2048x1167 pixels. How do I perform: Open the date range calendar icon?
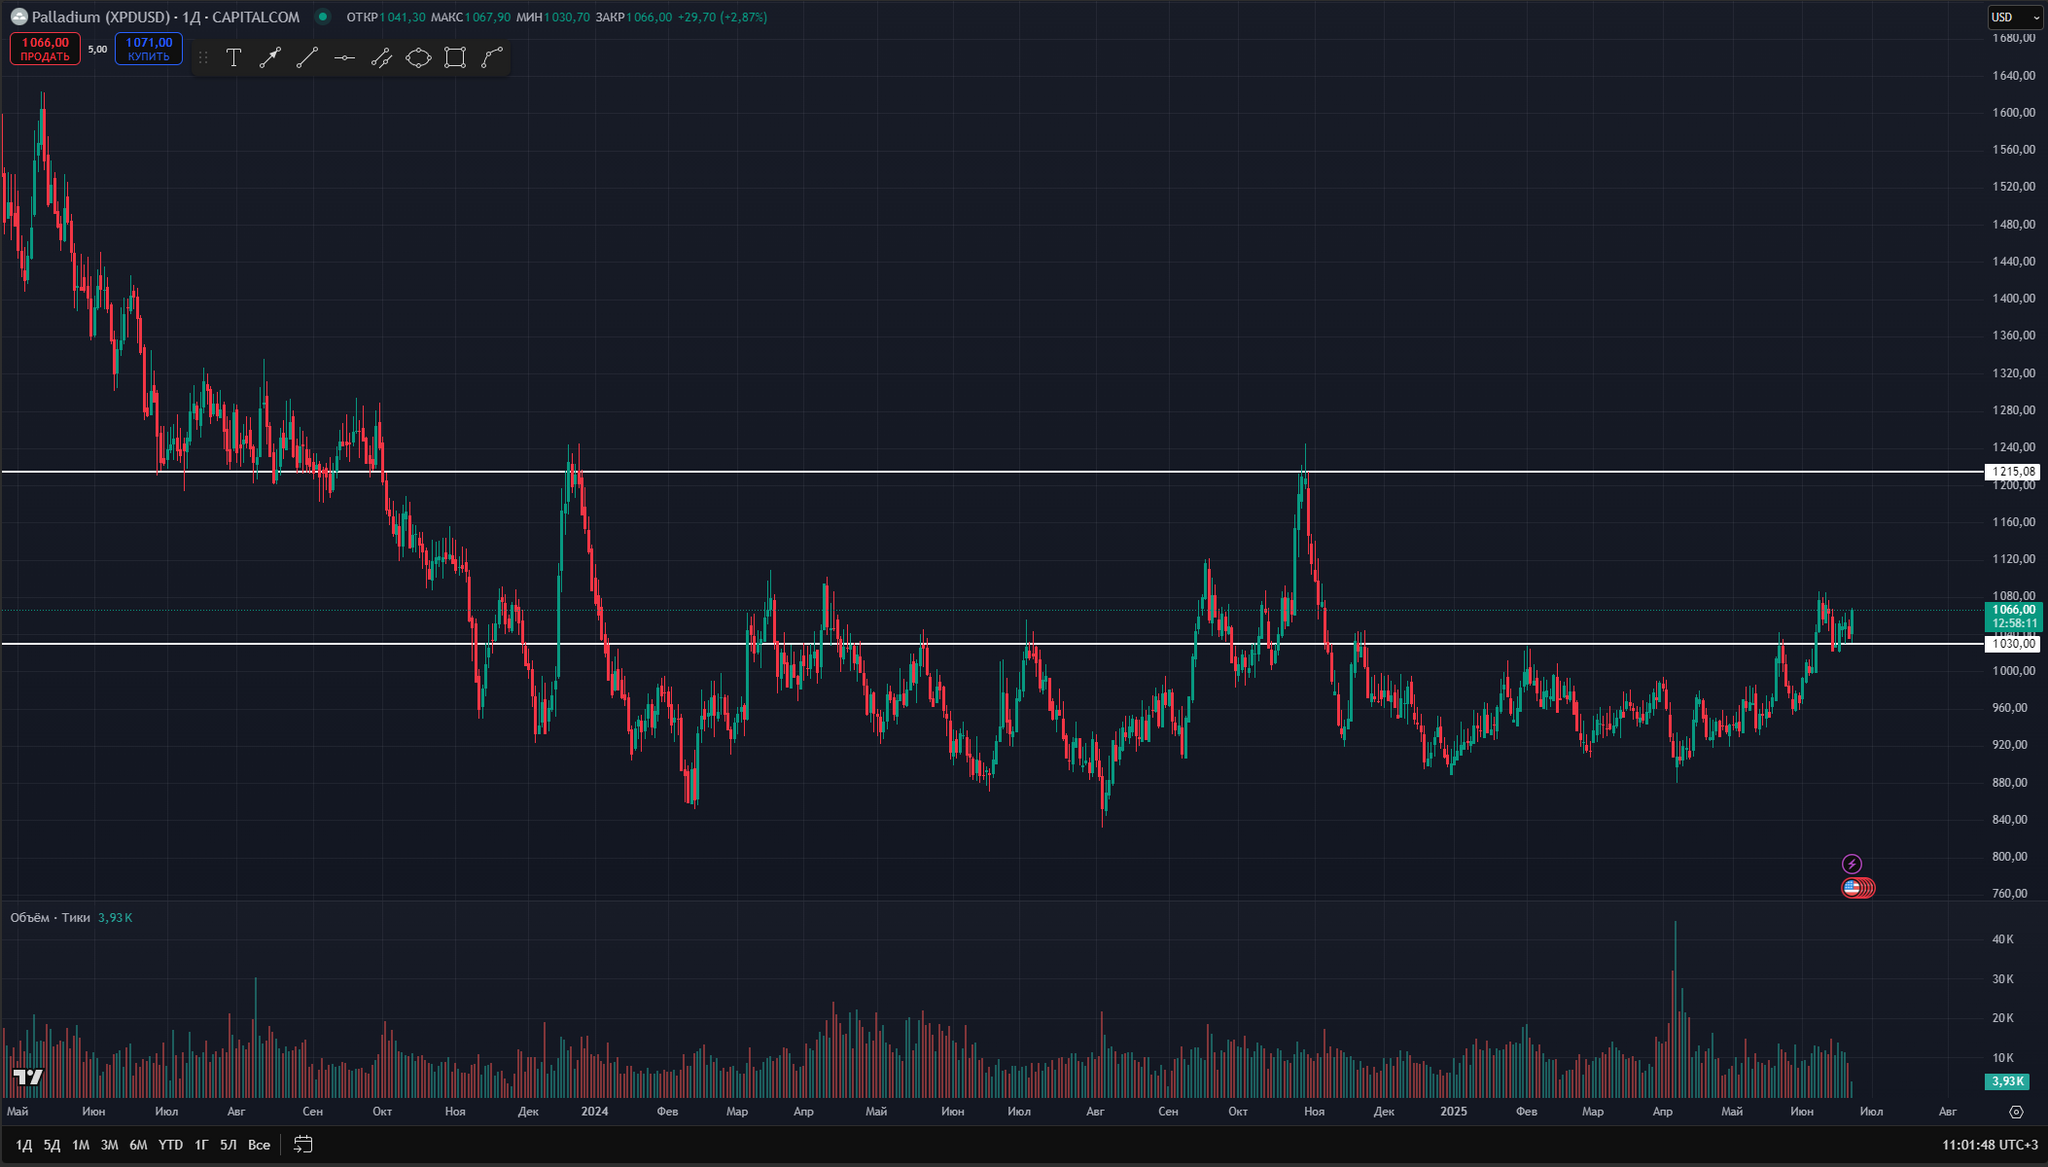303,1144
